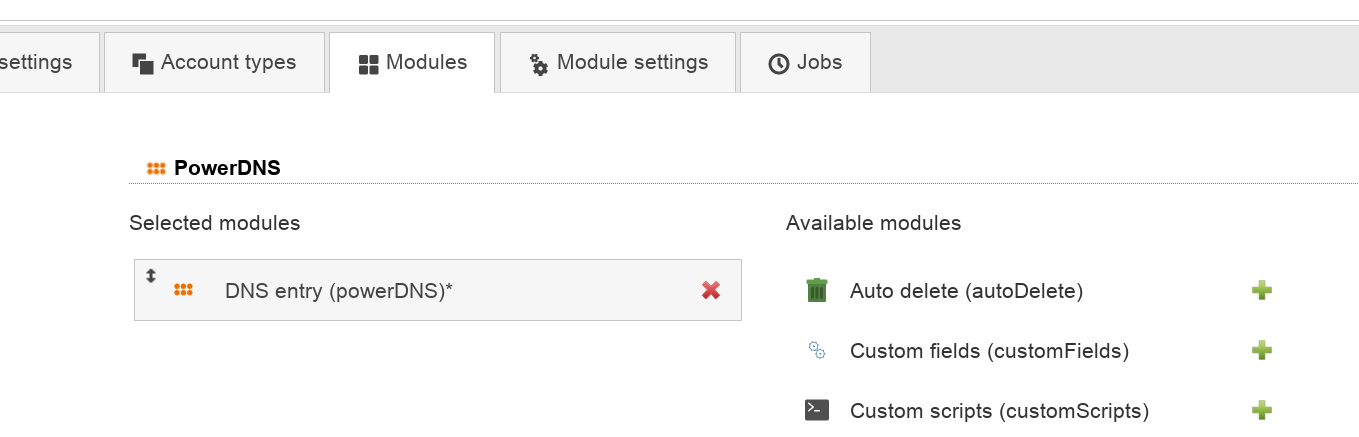Click the Custom fields (customFields) label

pyautogui.click(x=989, y=351)
